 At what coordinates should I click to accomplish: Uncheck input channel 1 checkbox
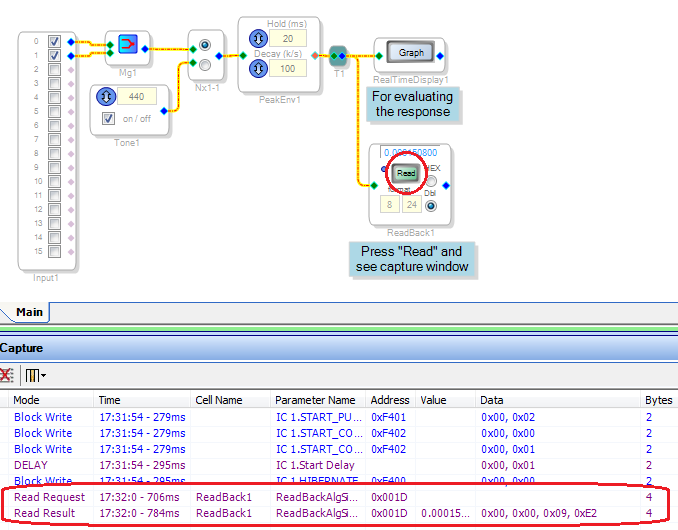point(54,55)
